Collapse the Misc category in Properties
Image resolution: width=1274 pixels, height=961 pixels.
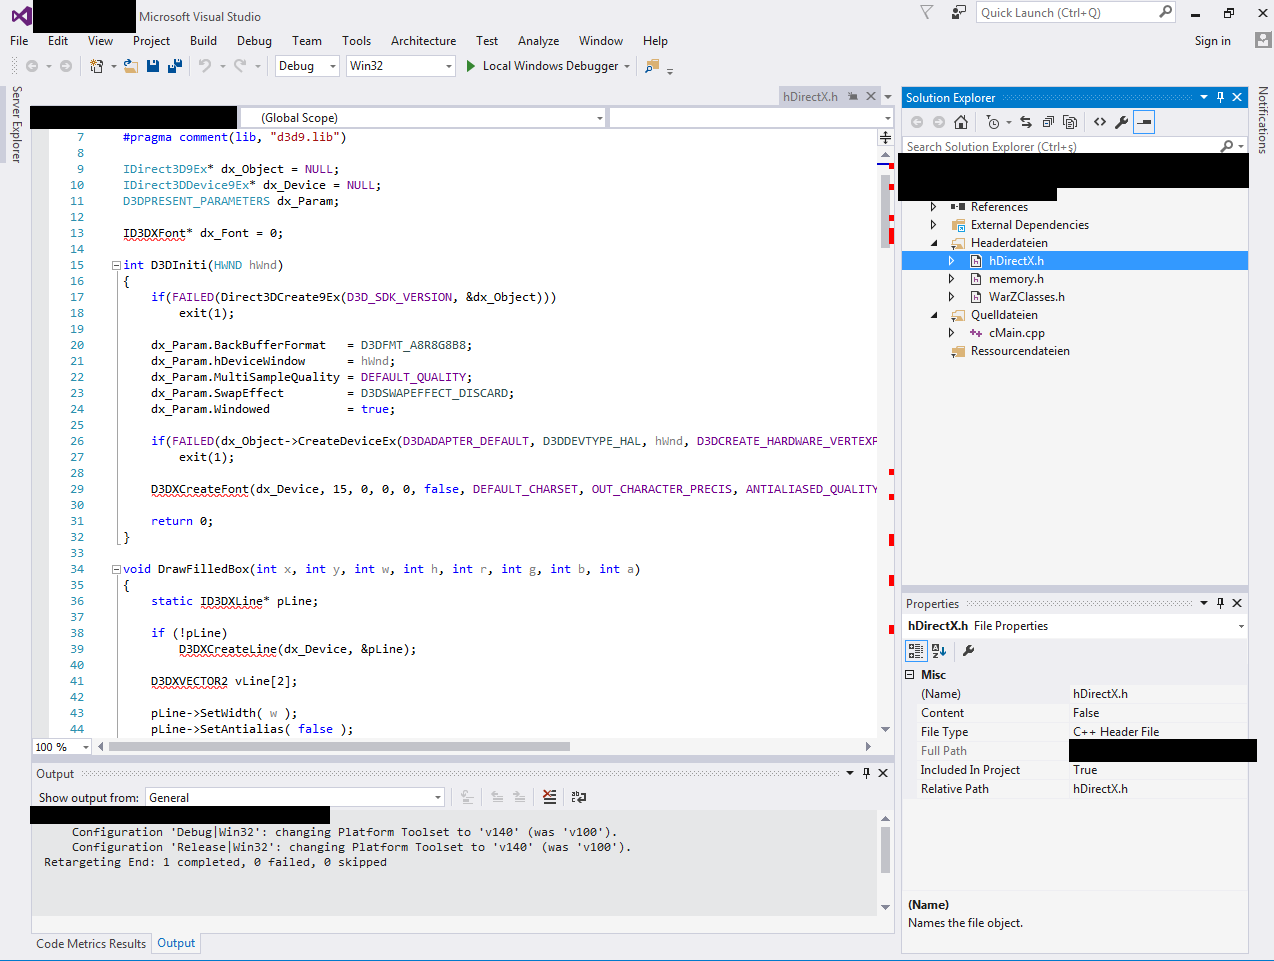[x=910, y=675]
